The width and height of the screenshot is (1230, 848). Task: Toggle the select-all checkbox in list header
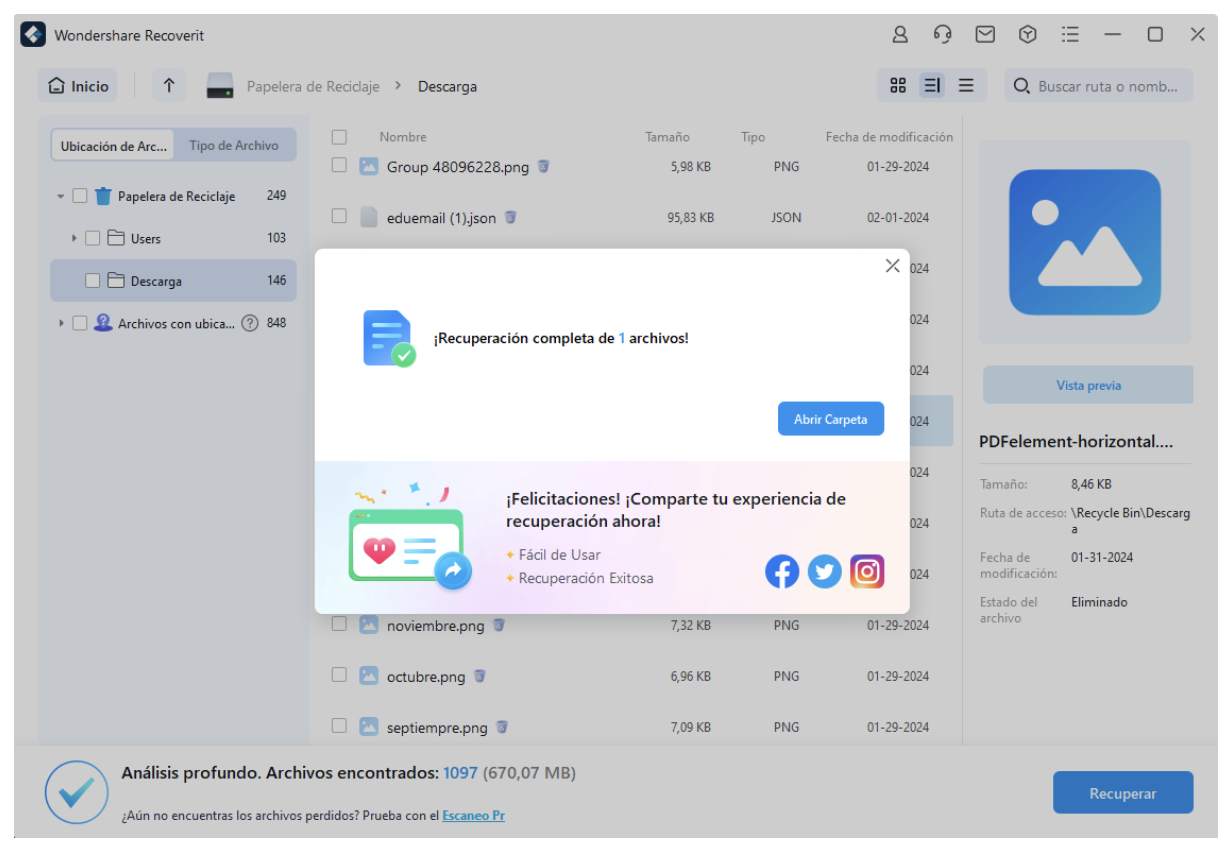[x=339, y=137]
